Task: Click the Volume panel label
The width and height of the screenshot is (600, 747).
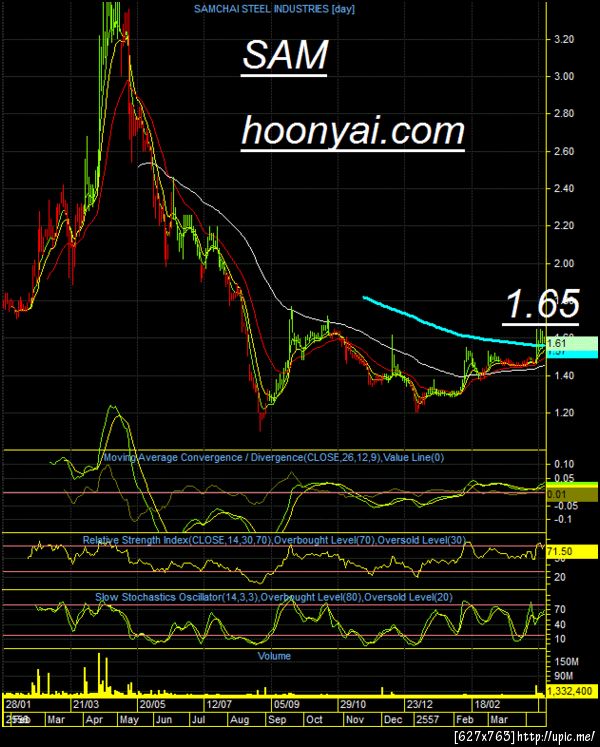Action: (x=274, y=656)
